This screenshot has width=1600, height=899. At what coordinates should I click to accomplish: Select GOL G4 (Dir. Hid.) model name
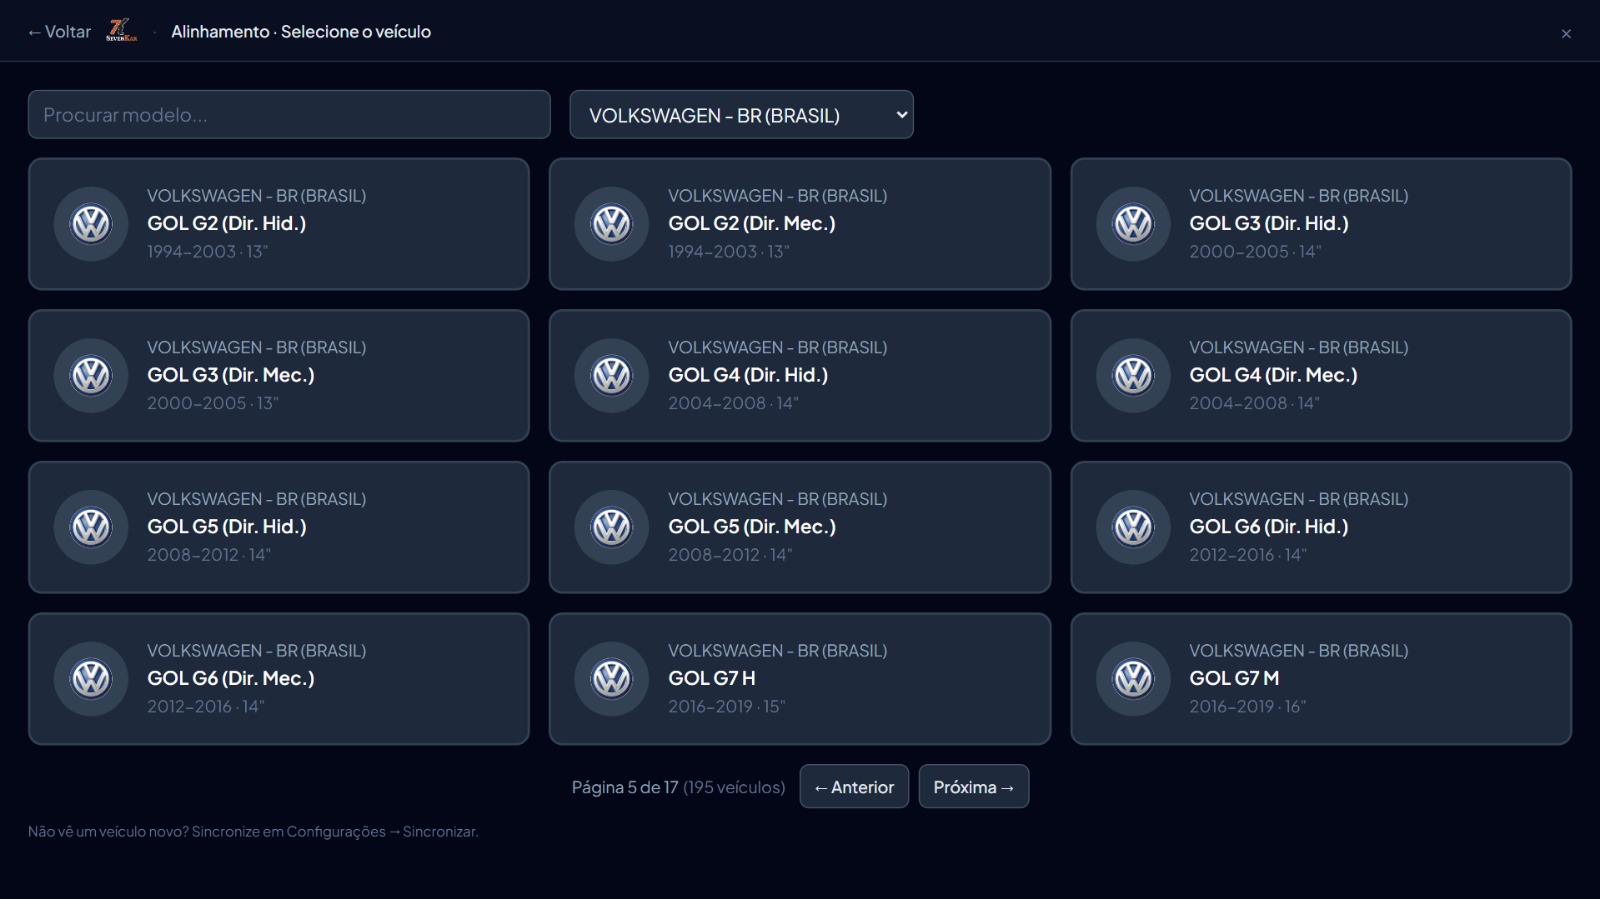[748, 375]
